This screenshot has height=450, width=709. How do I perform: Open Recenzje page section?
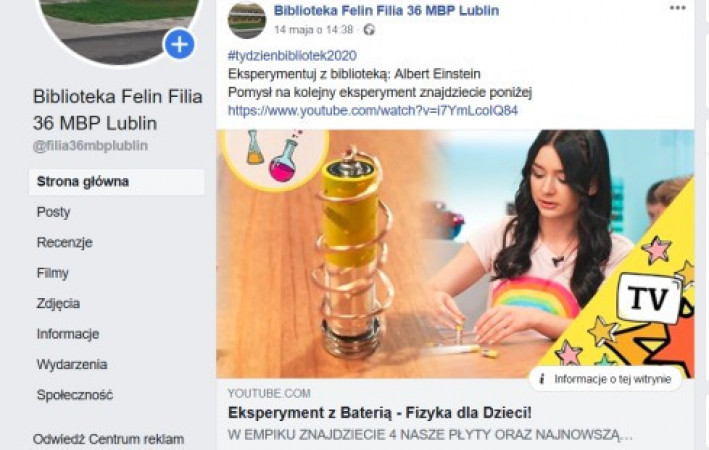[65, 242]
